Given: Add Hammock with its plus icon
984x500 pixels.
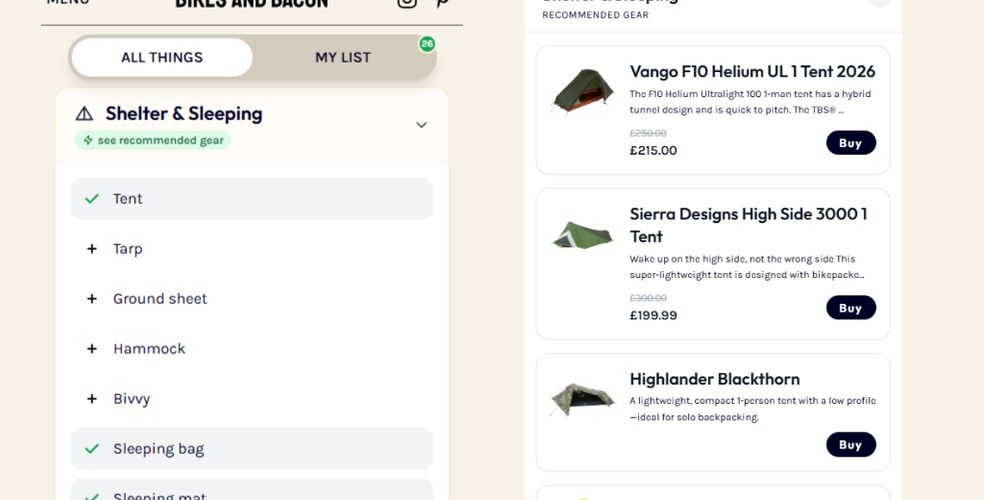Looking at the screenshot, I should click(x=92, y=349).
